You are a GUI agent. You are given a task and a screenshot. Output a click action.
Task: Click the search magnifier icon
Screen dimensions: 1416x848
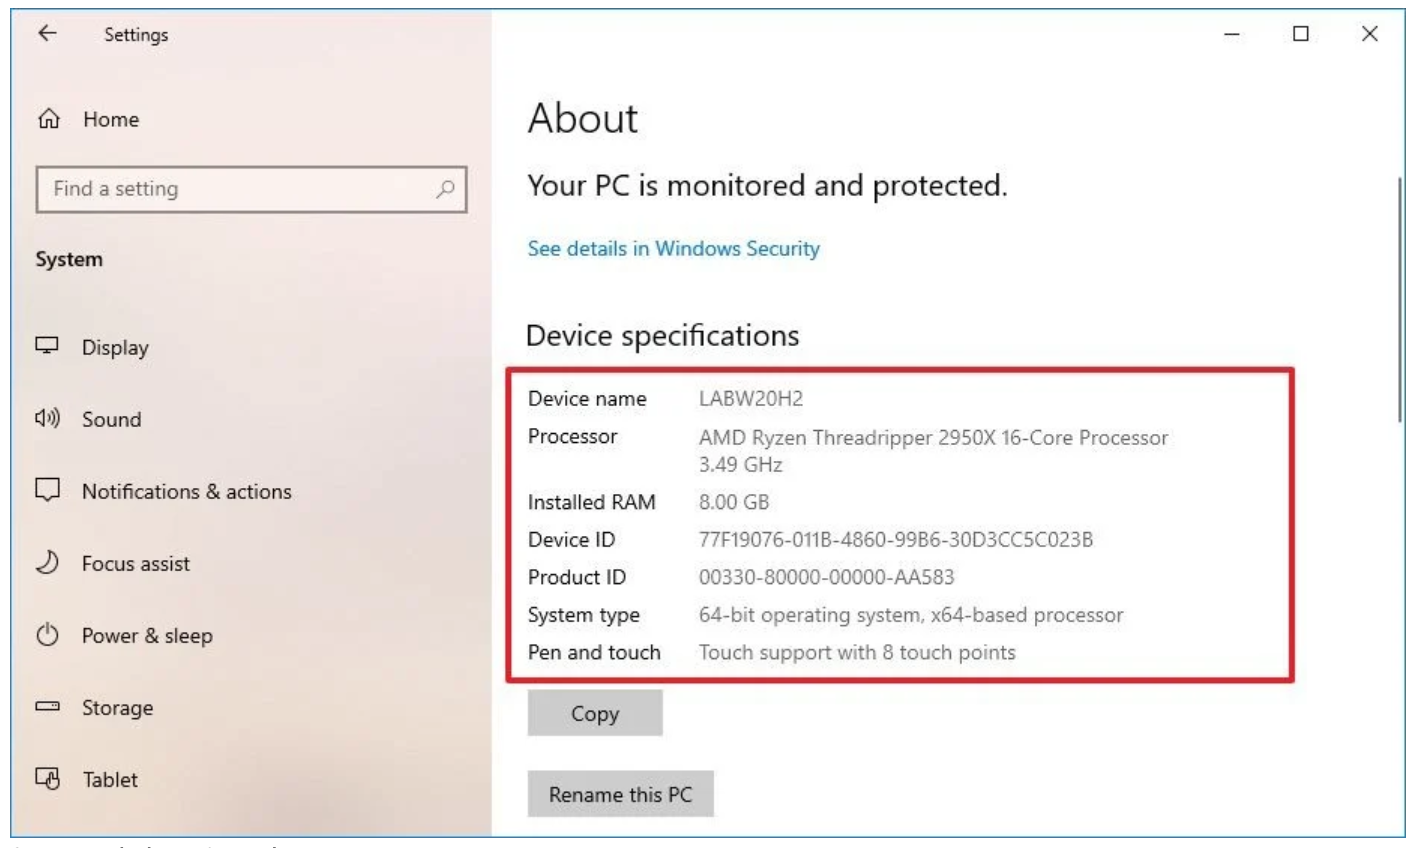446,188
